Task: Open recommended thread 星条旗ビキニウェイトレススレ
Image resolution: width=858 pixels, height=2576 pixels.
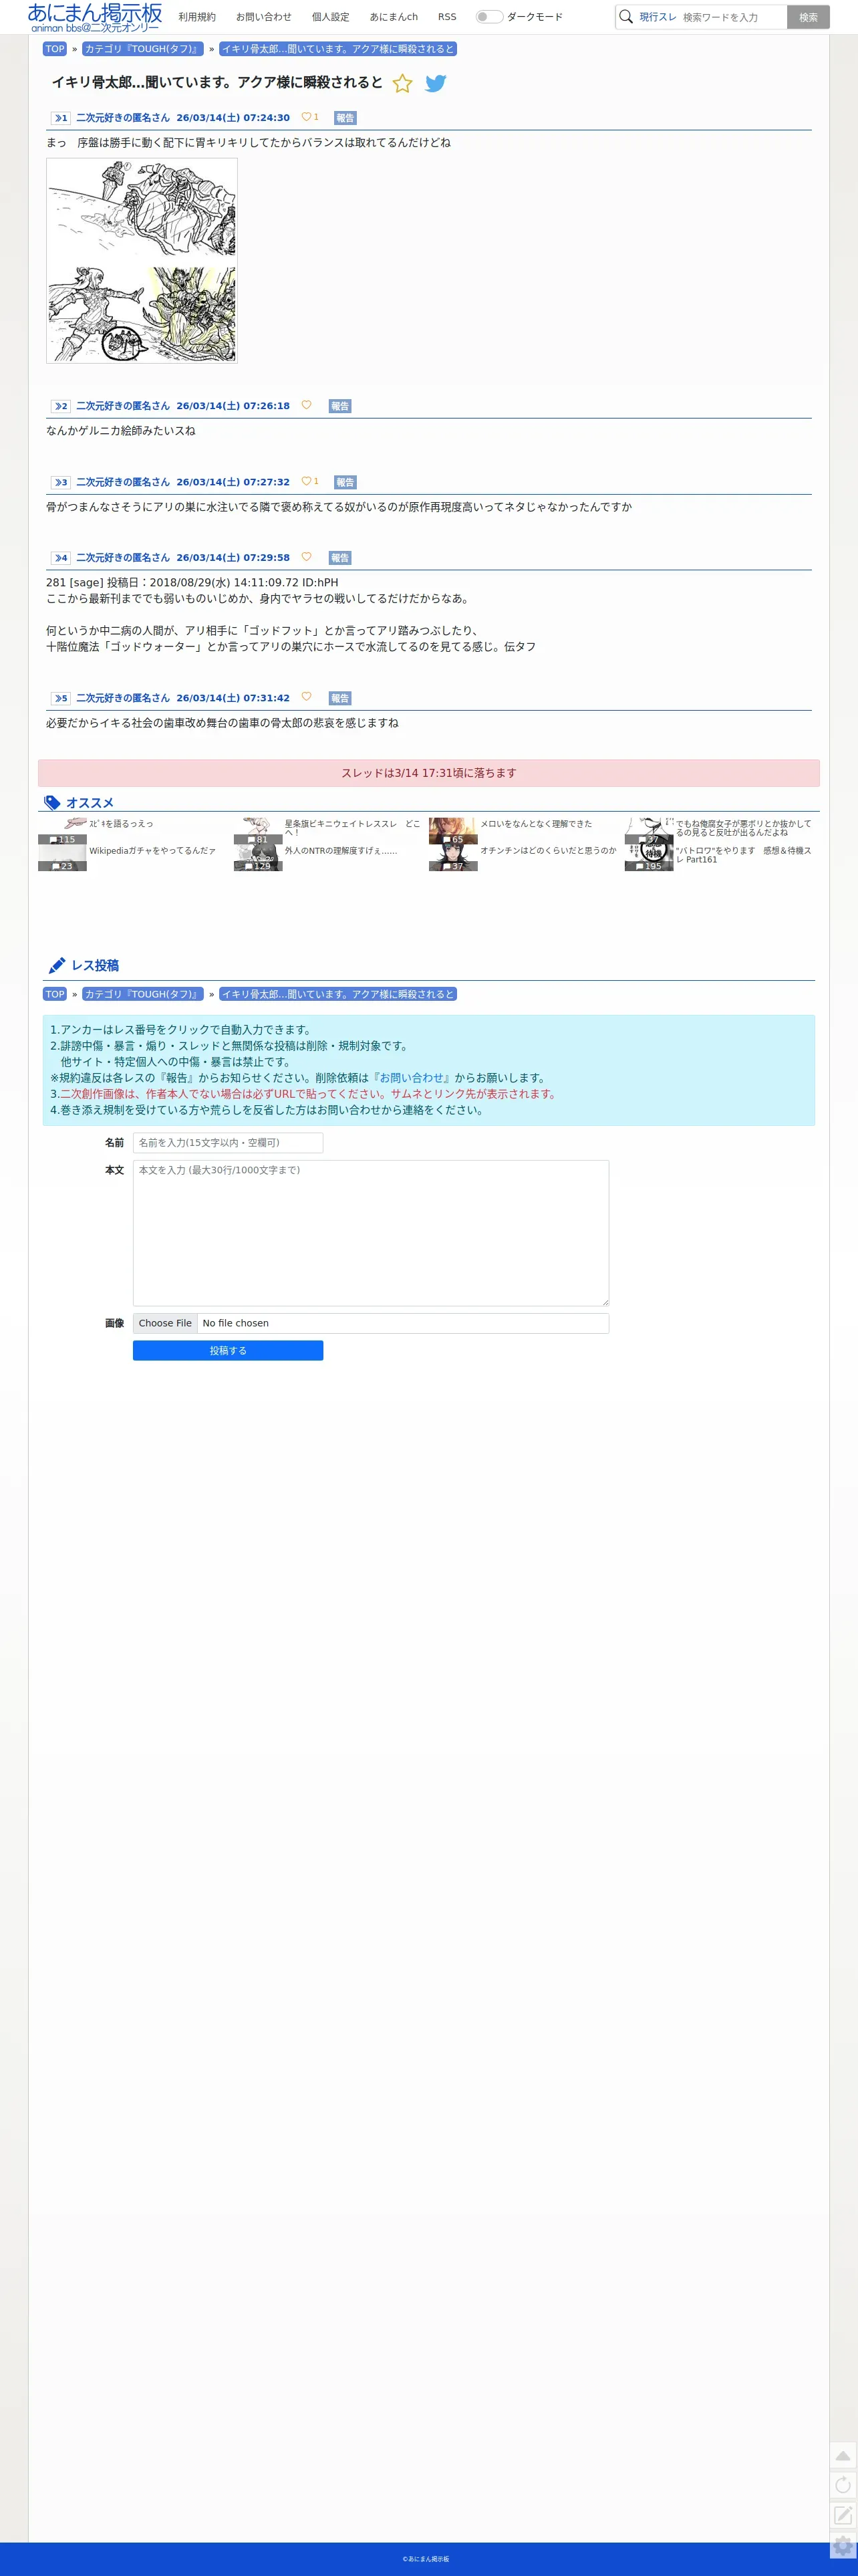Action: 352,828
